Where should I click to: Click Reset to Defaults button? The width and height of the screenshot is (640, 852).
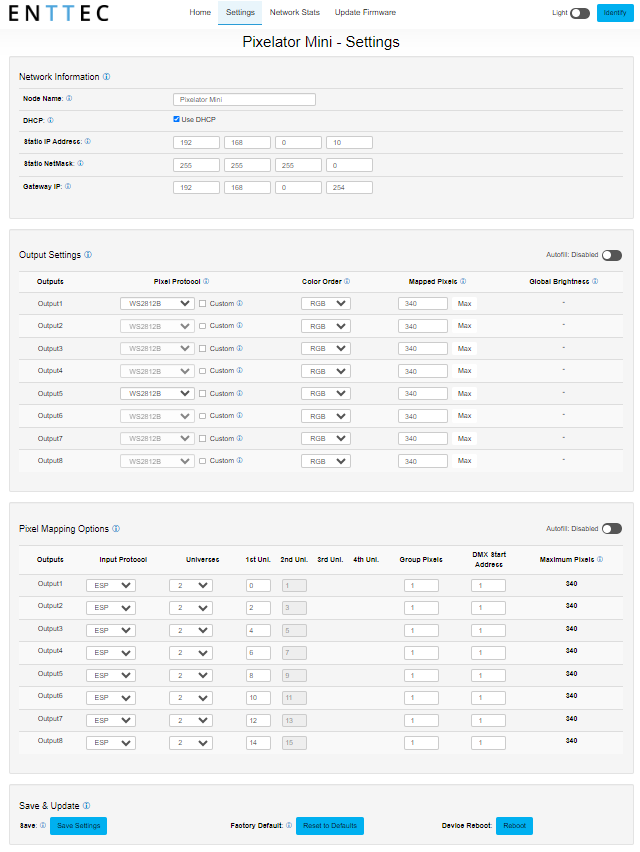pyautogui.click(x=330, y=826)
